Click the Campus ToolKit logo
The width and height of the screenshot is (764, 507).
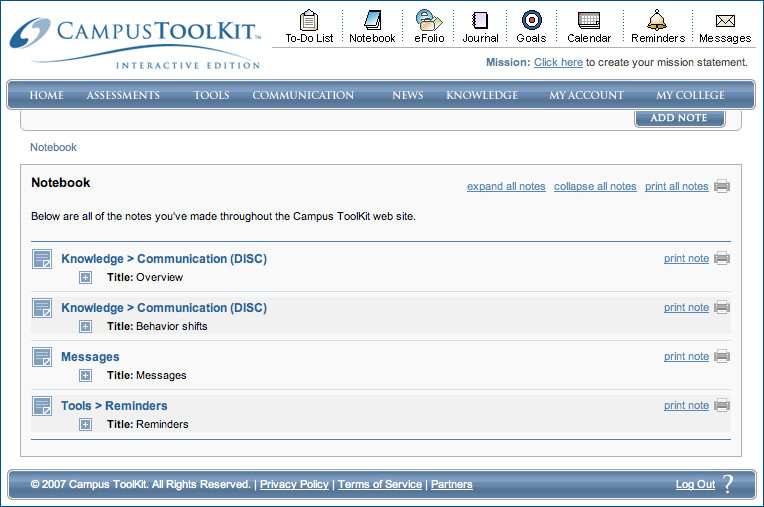click(135, 42)
